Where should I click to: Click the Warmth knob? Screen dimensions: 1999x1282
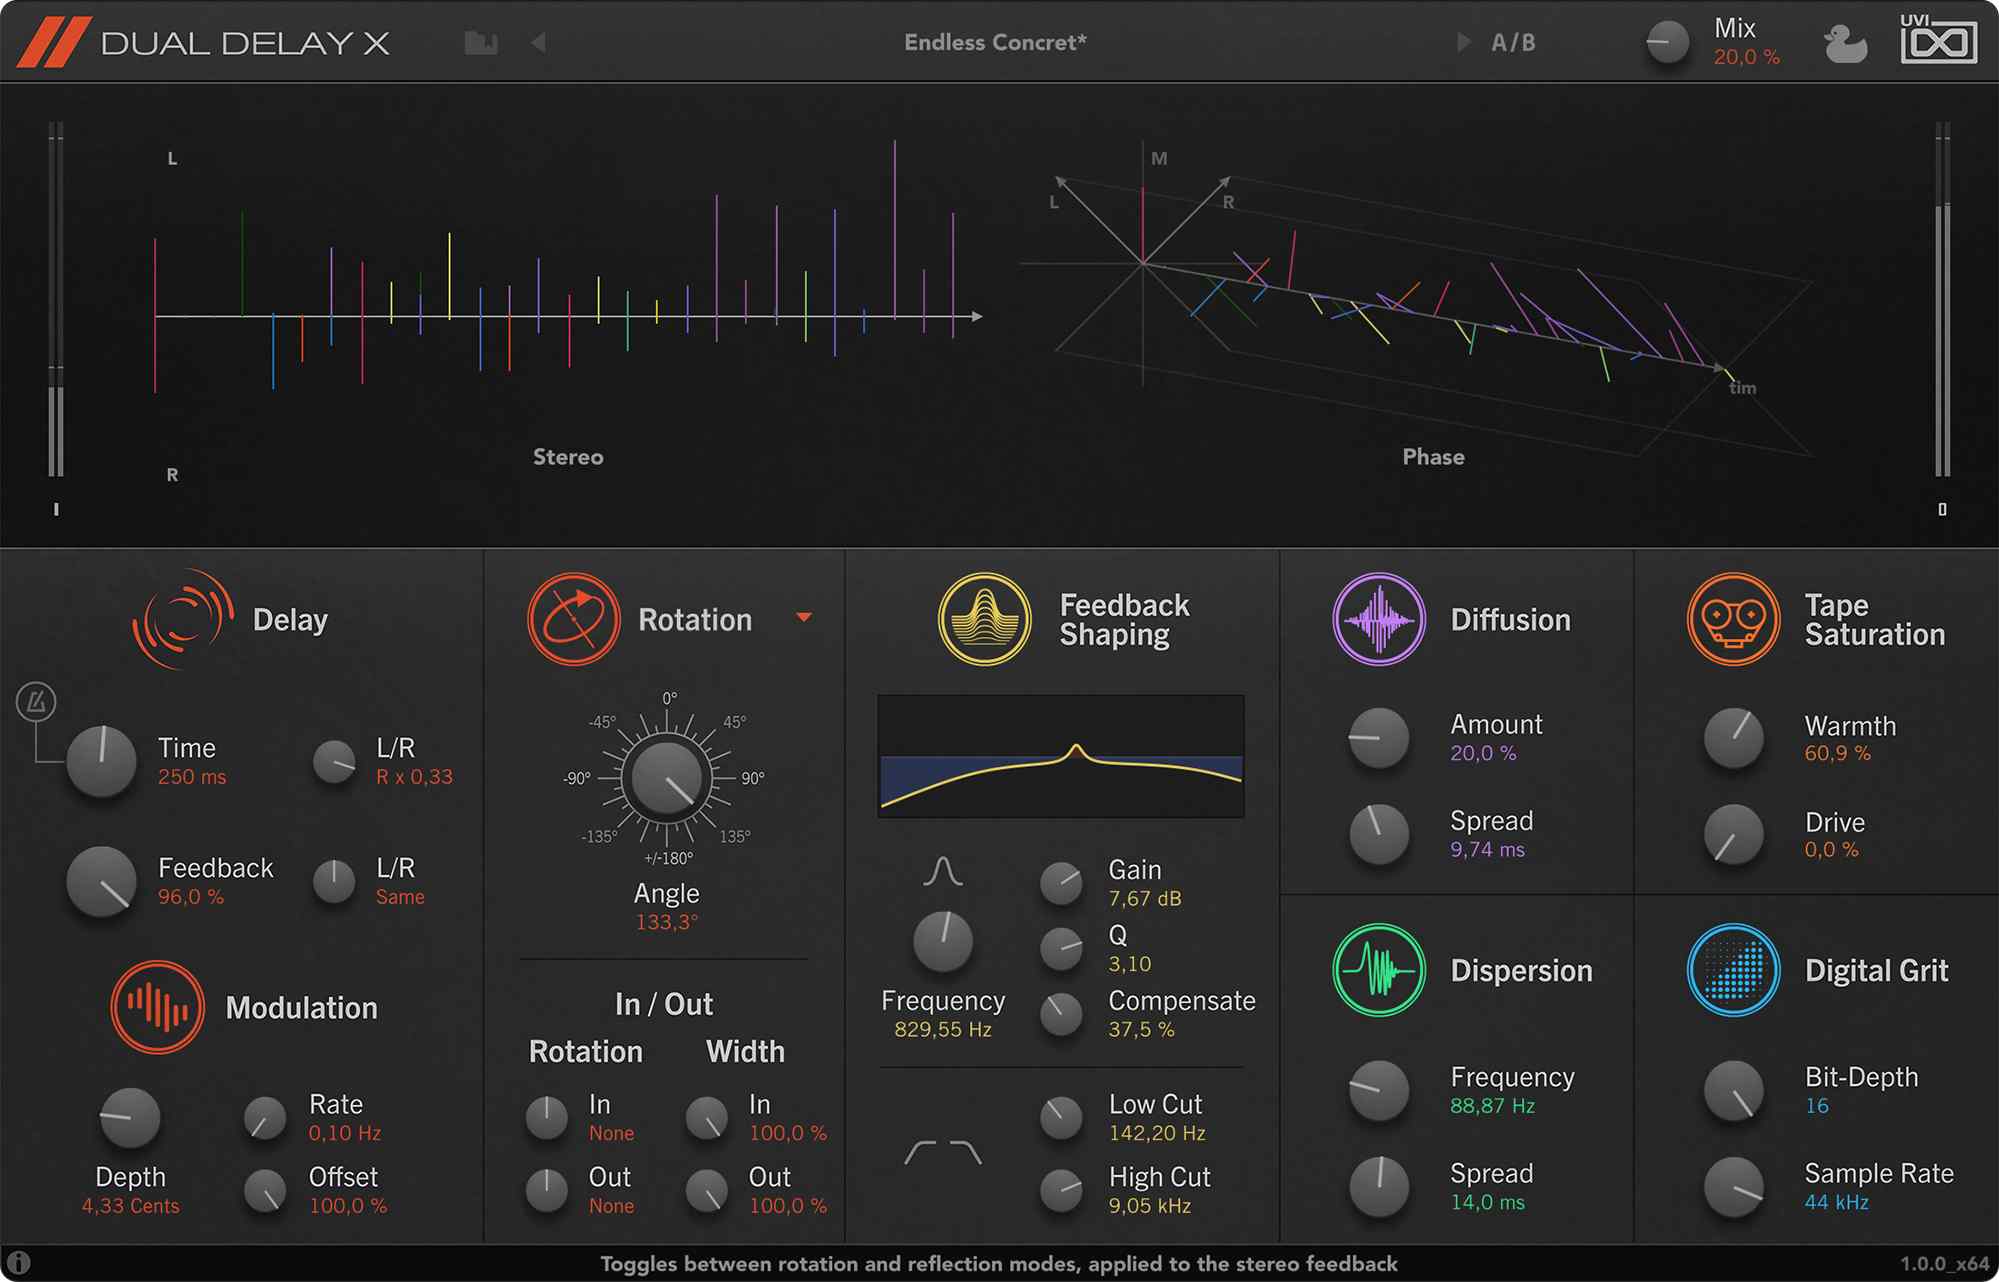tap(1734, 738)
